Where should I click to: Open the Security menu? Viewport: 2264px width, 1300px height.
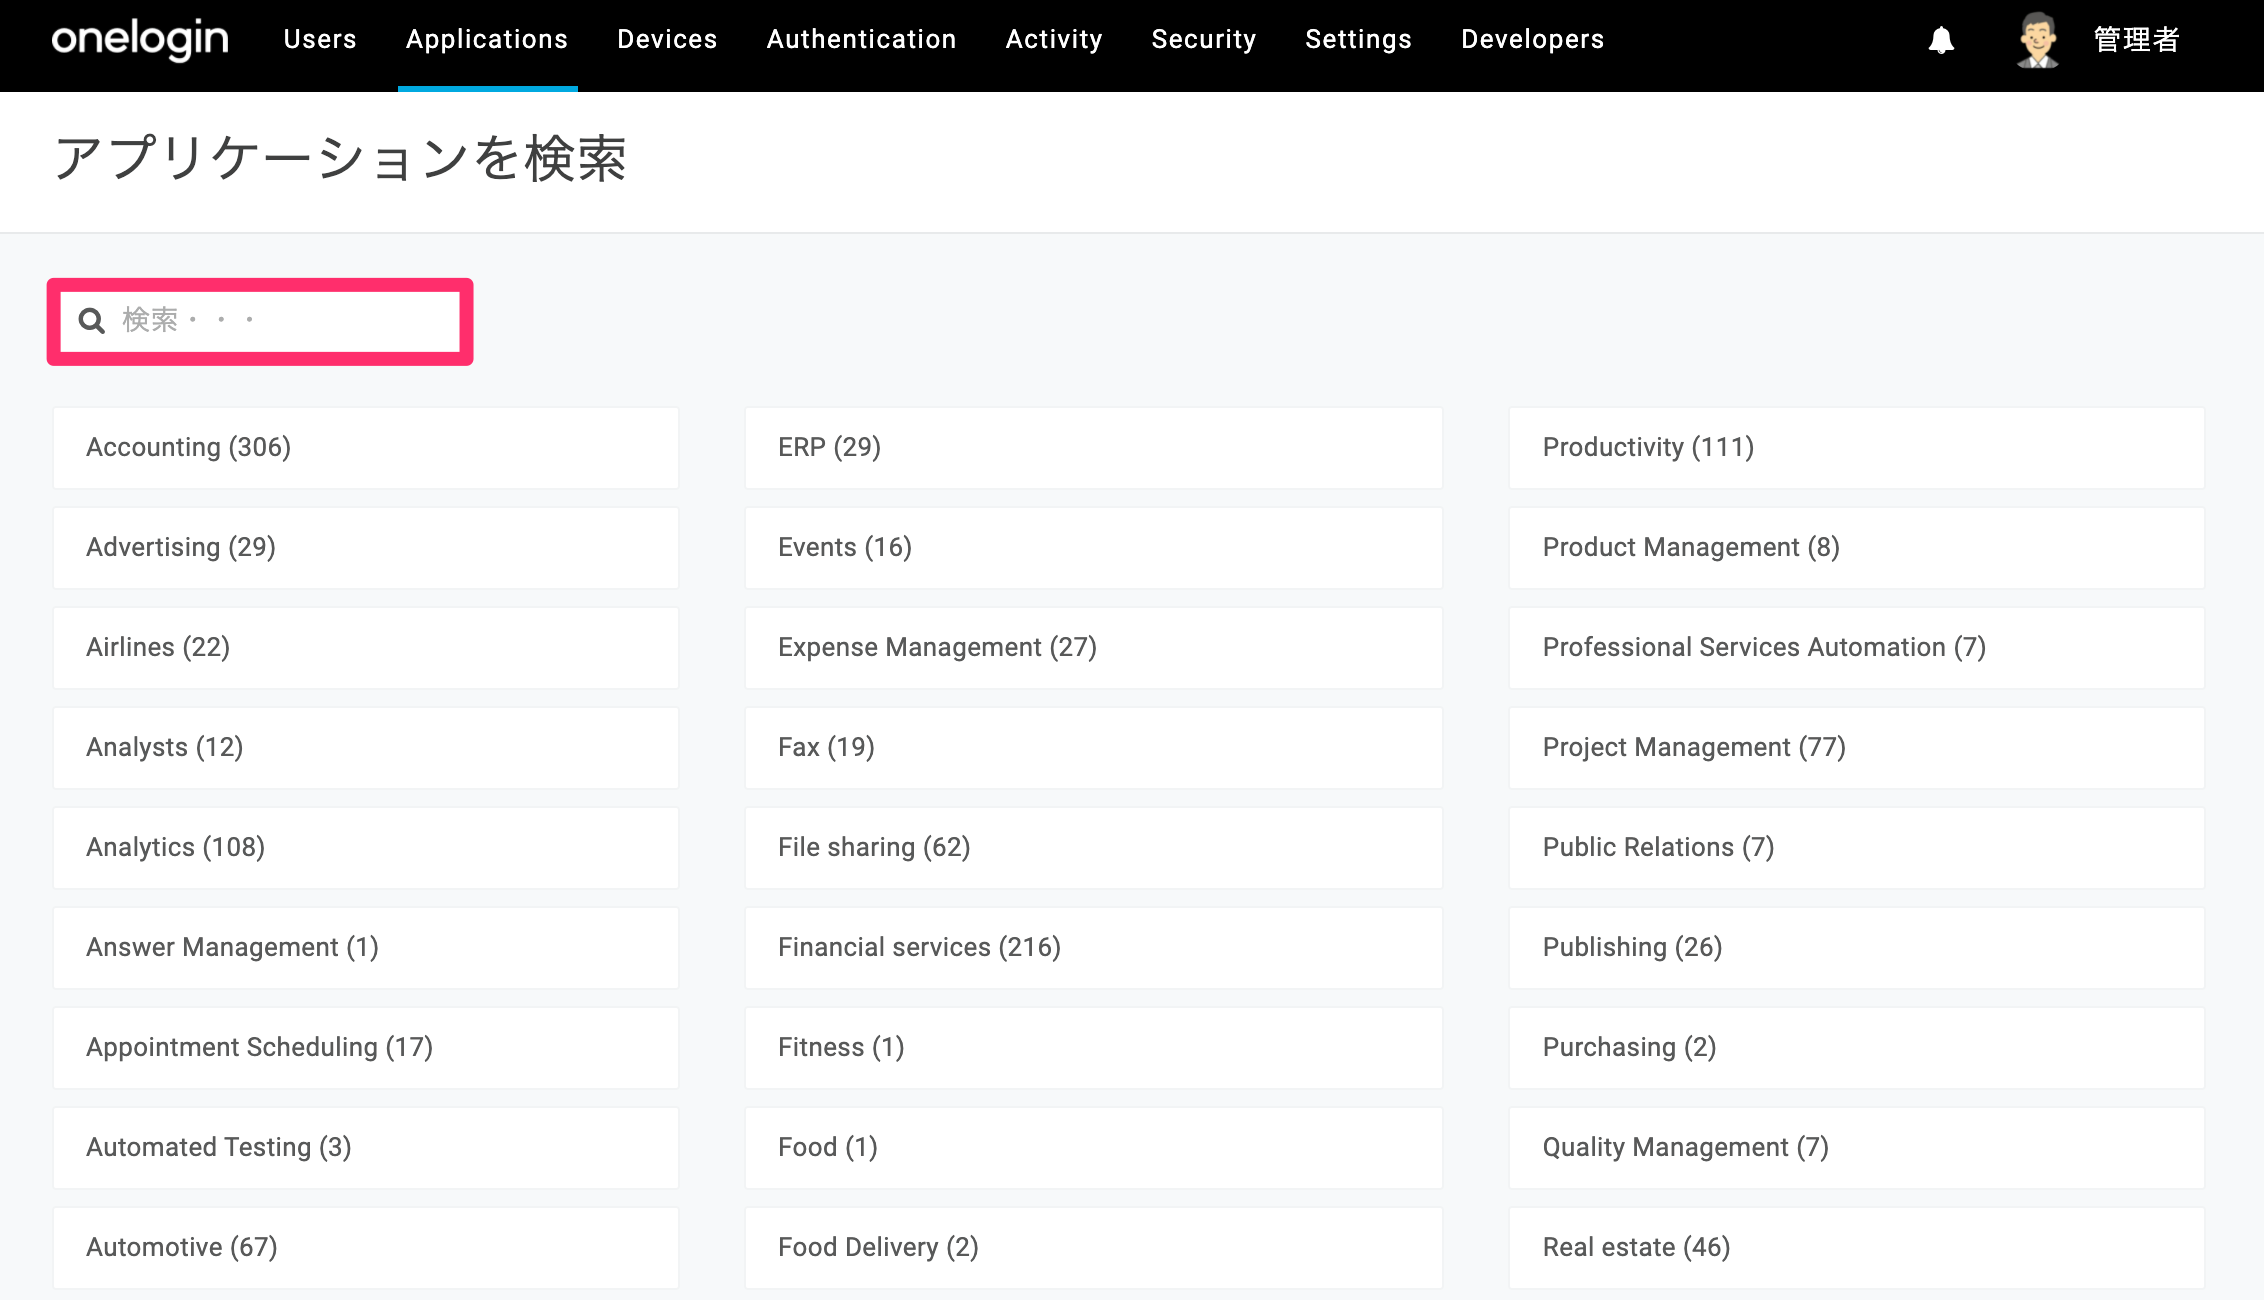coord(1203,39)
